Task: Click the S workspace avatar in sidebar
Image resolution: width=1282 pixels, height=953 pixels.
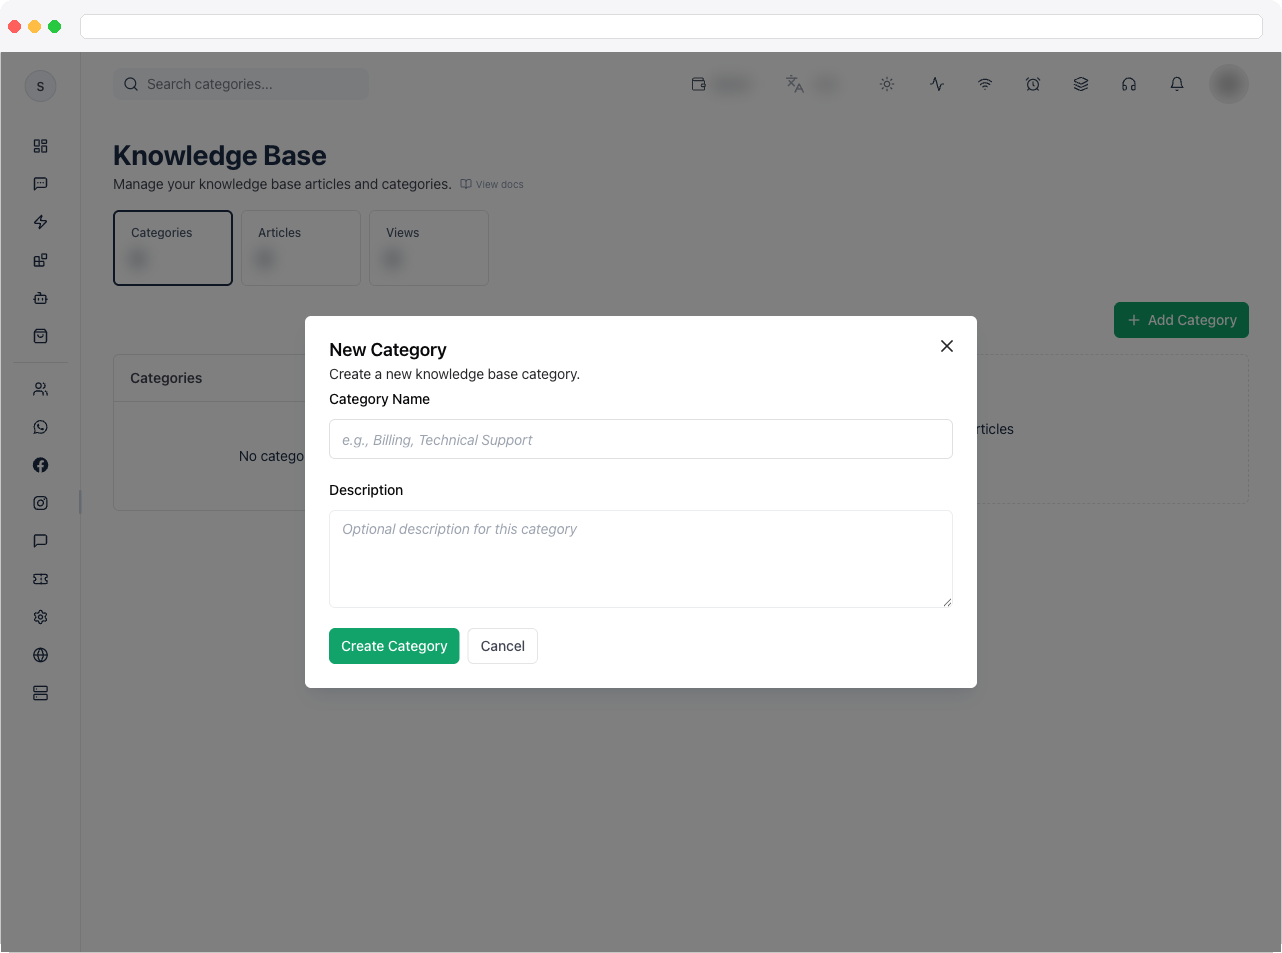Action: [40, 86]
